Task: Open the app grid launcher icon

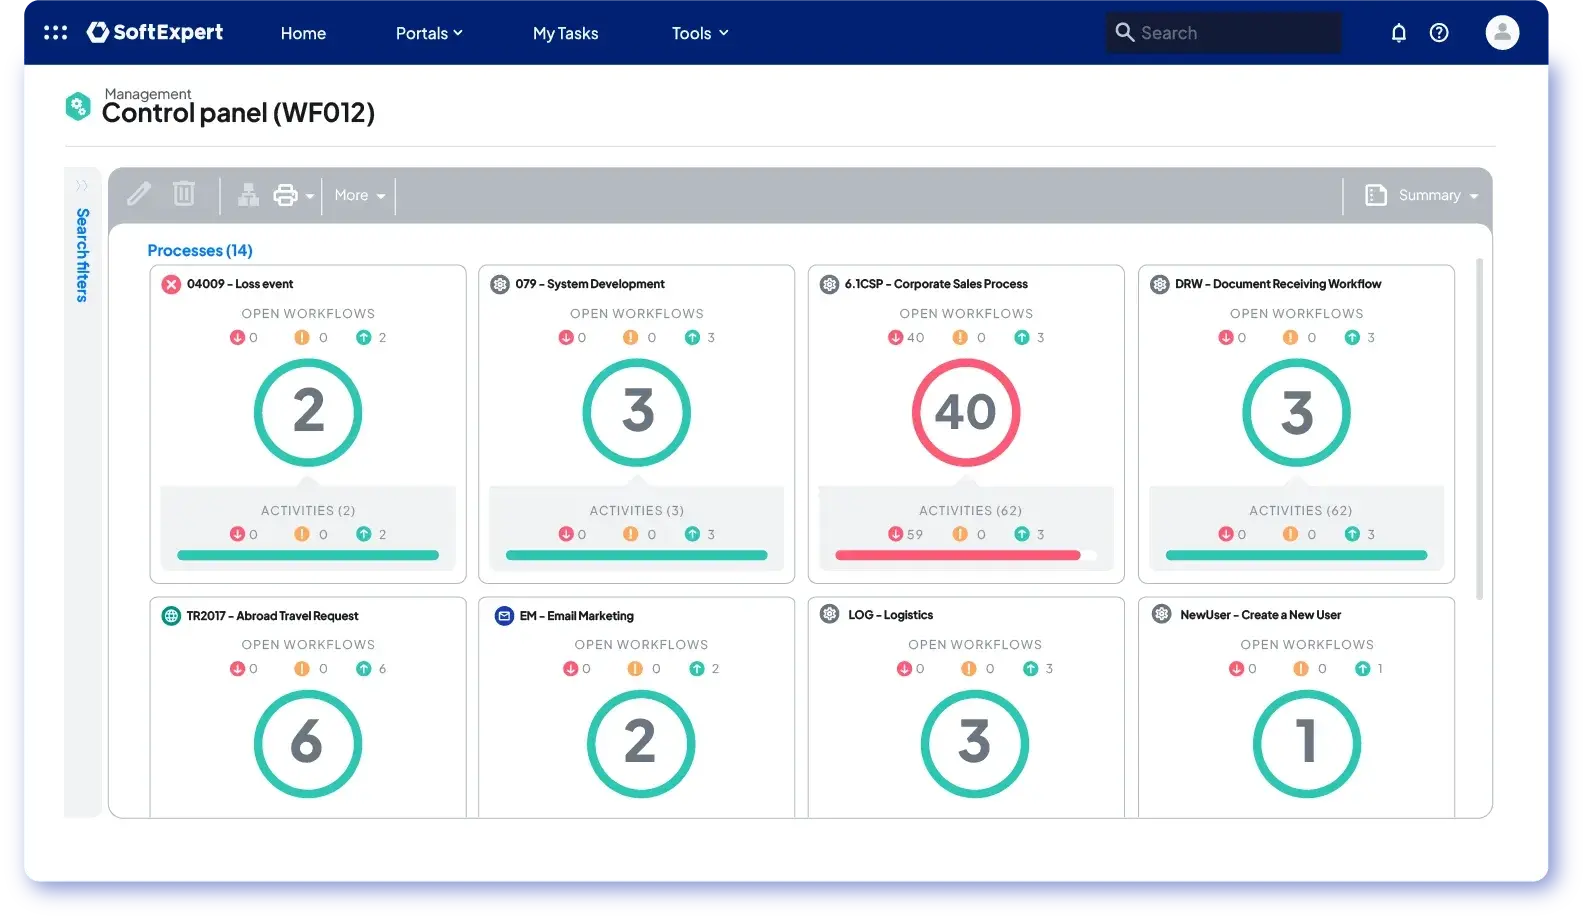Action: (x=56, y=33)
